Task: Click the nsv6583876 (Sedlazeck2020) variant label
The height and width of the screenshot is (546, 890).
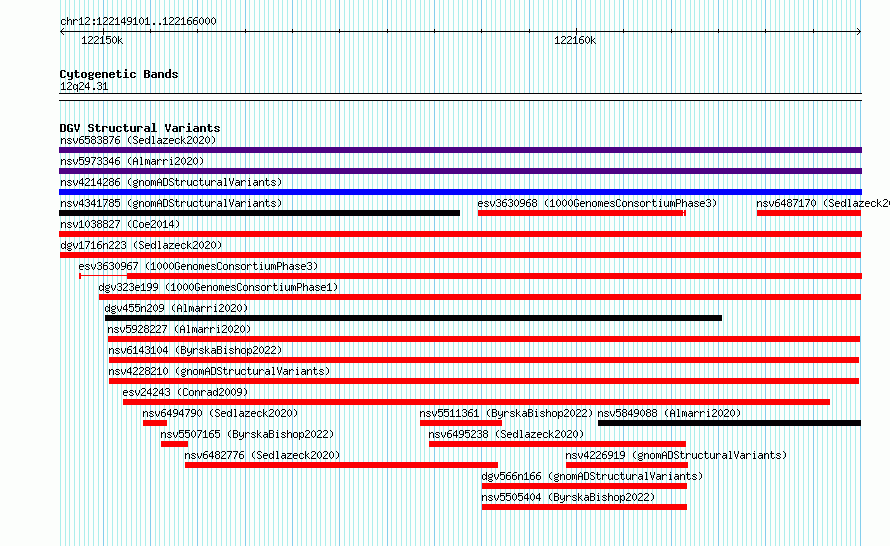Action: click(x=138, y=140)
